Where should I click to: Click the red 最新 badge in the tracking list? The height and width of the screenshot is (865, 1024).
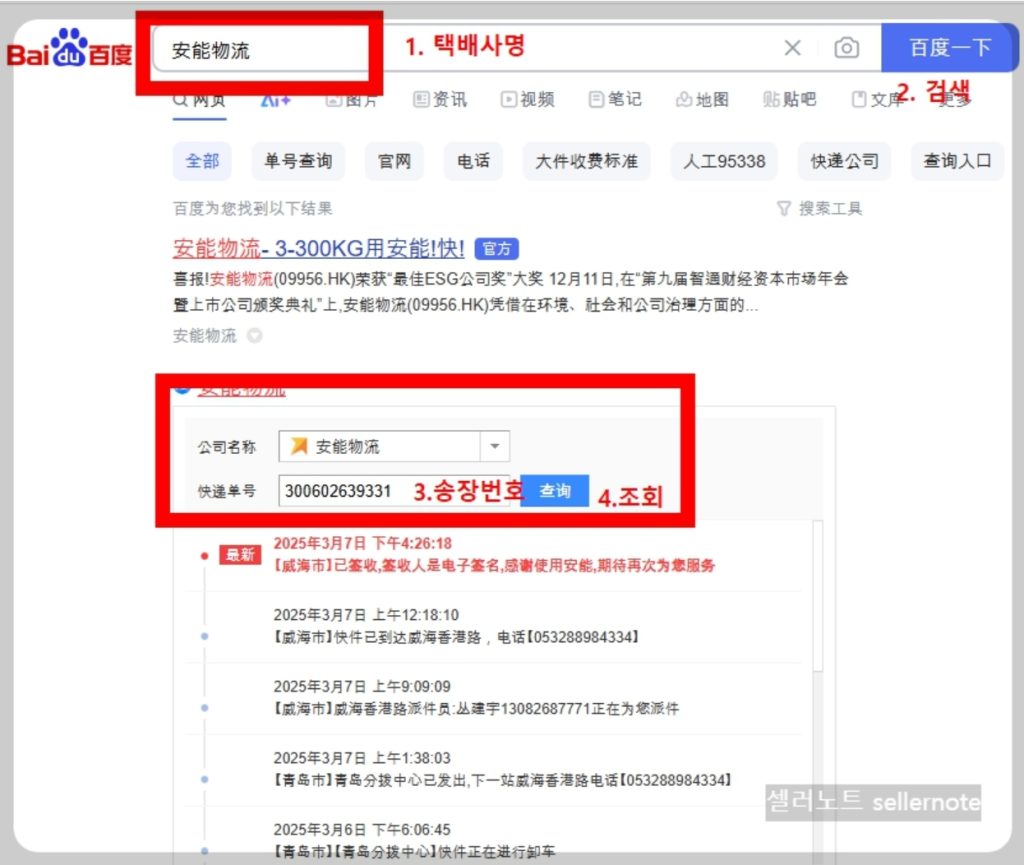pos(240,555)
